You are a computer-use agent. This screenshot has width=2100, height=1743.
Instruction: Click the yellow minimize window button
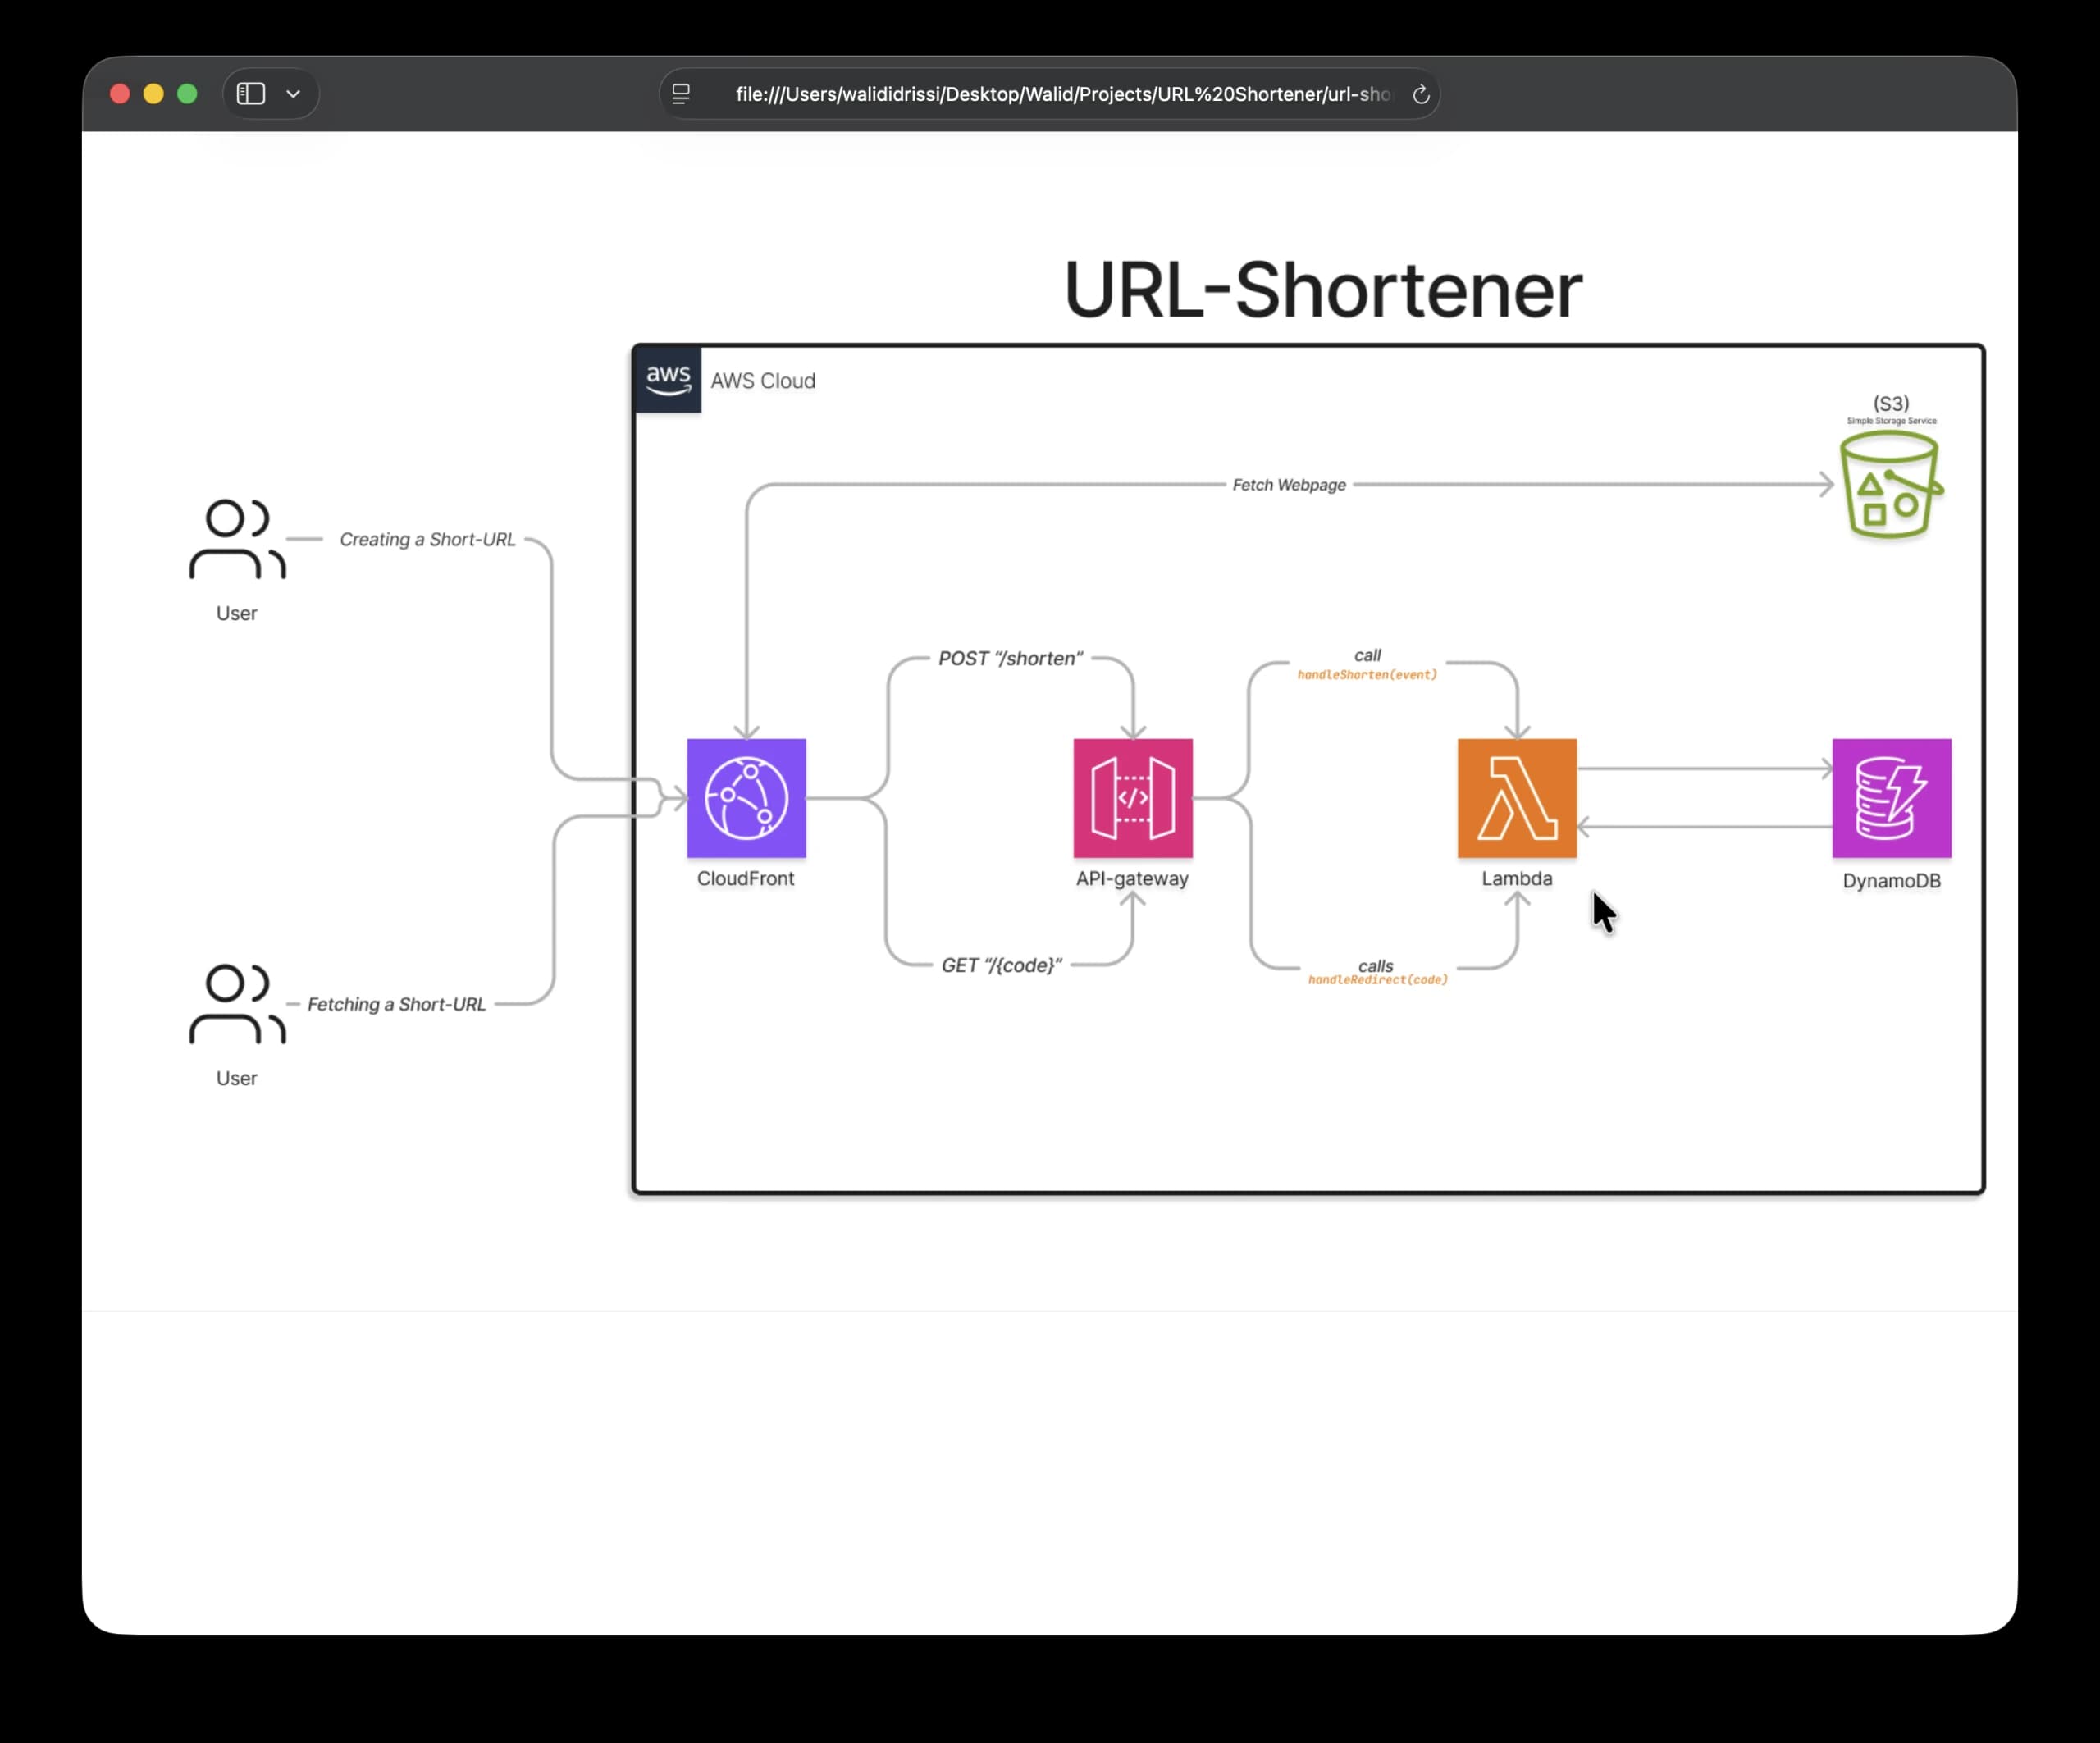(153, 94)
